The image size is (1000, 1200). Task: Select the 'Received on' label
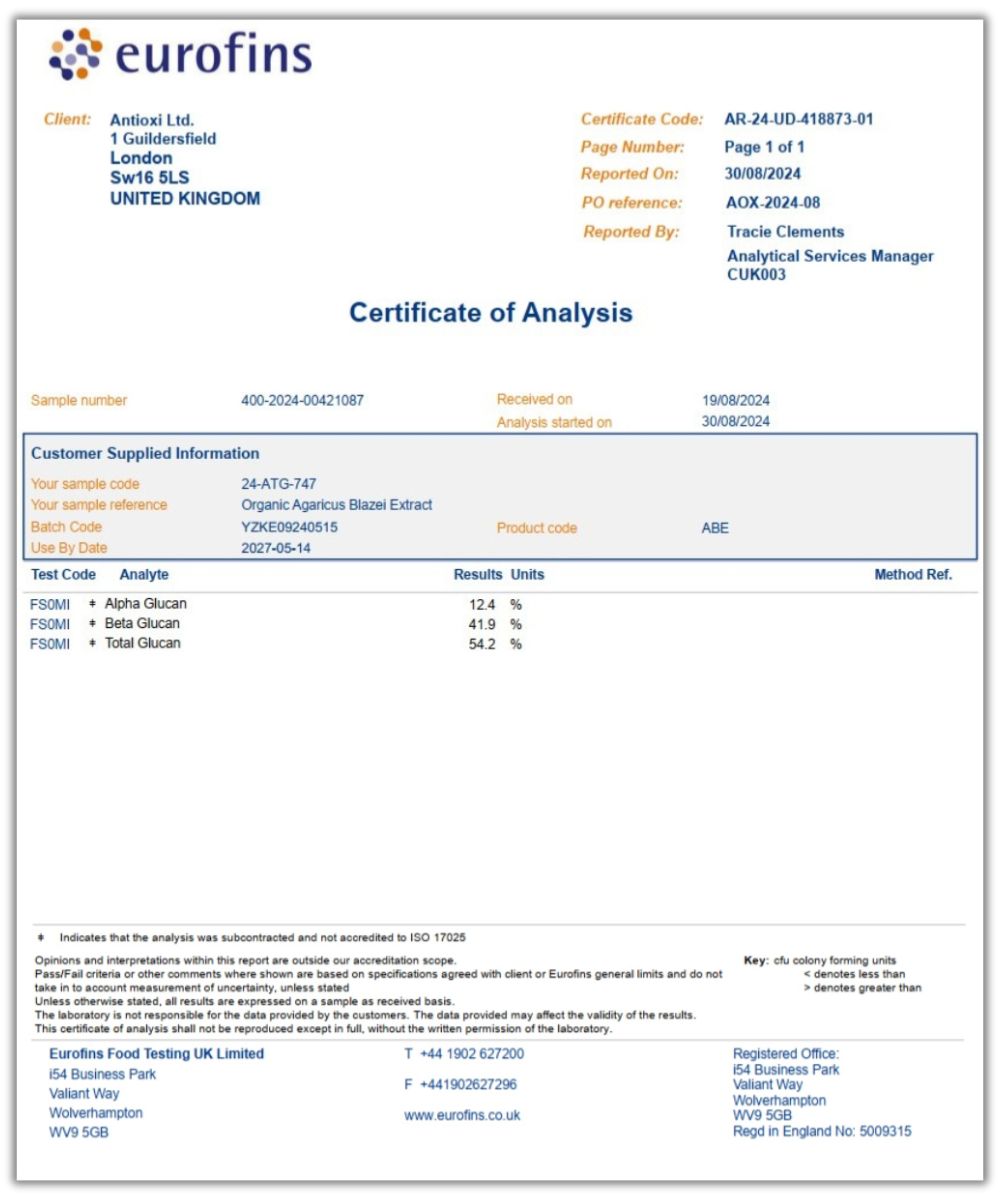coord(535,400)
